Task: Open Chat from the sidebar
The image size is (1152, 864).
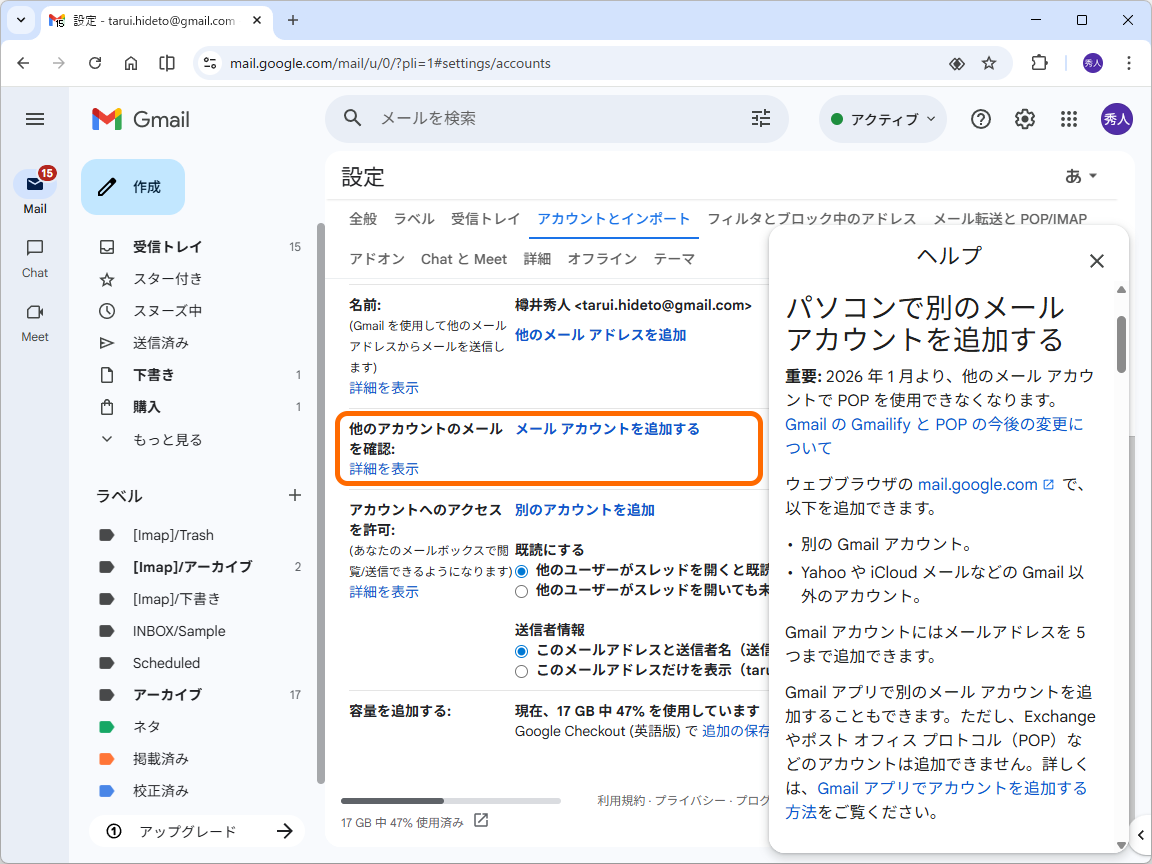Action: (34, 258)
